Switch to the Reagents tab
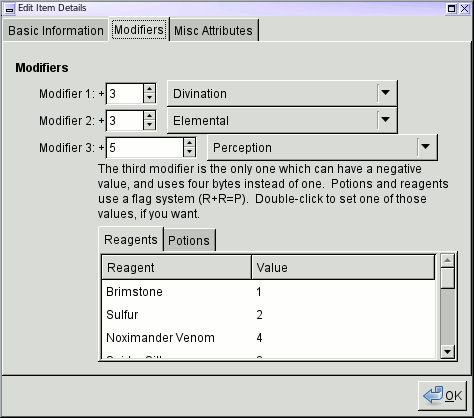The image size is (474, 418). [x=131, y=240]
